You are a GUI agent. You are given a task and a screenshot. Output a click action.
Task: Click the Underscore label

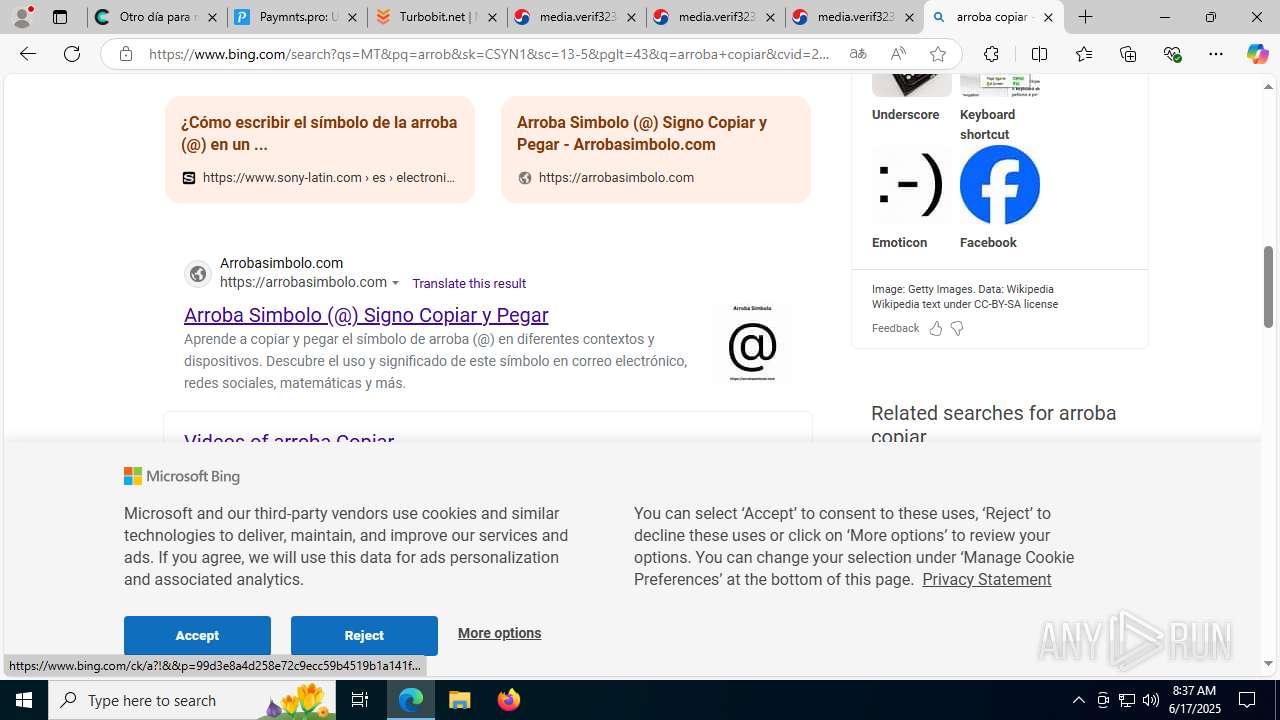(905, 115)
